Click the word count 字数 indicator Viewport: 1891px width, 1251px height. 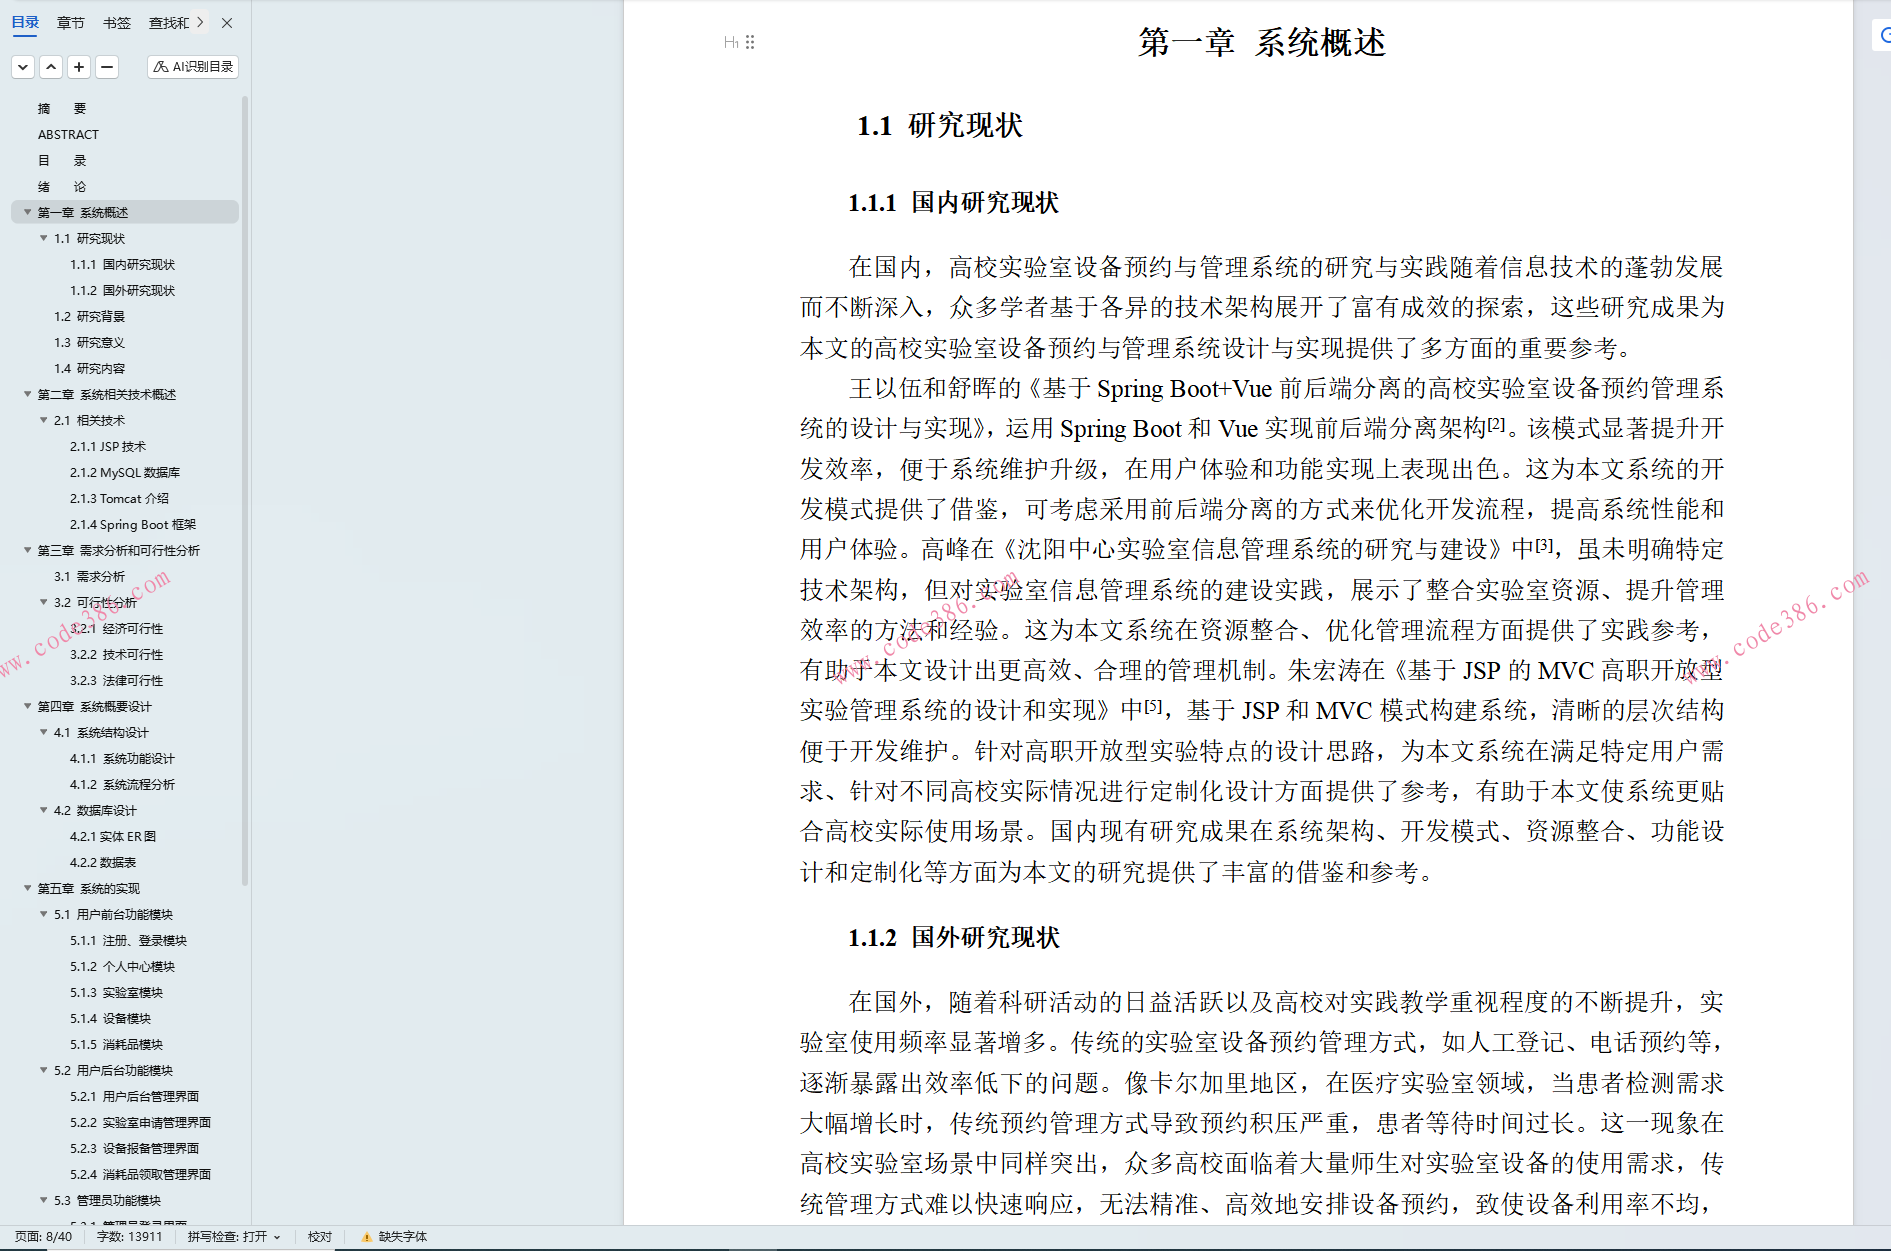[129, 1237]
